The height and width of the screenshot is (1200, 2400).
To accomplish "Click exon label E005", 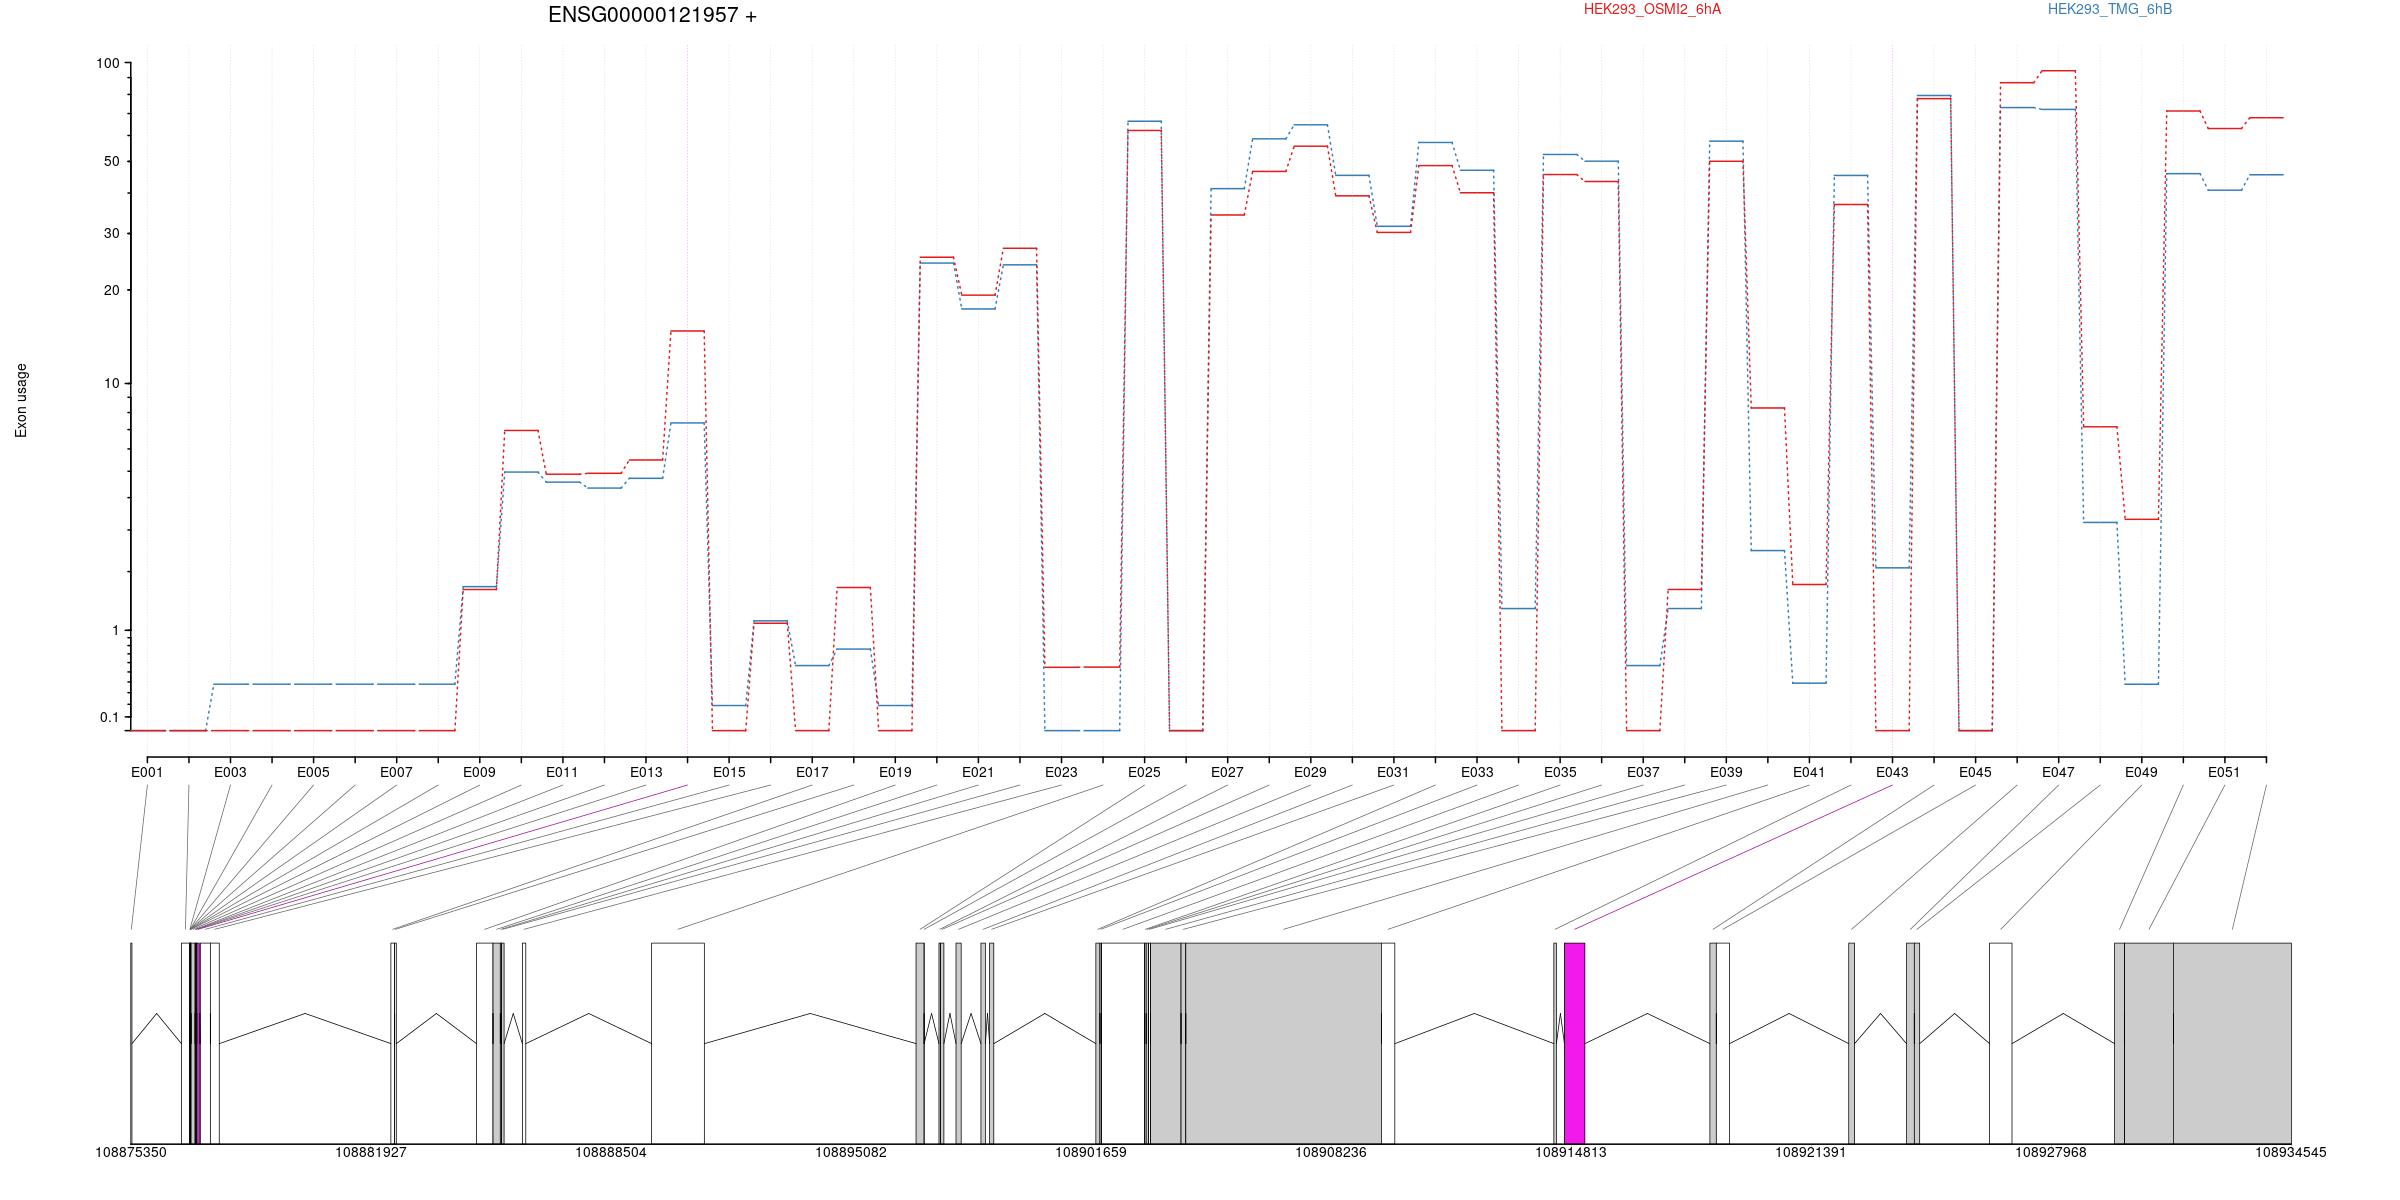I will tap(313, 772).
